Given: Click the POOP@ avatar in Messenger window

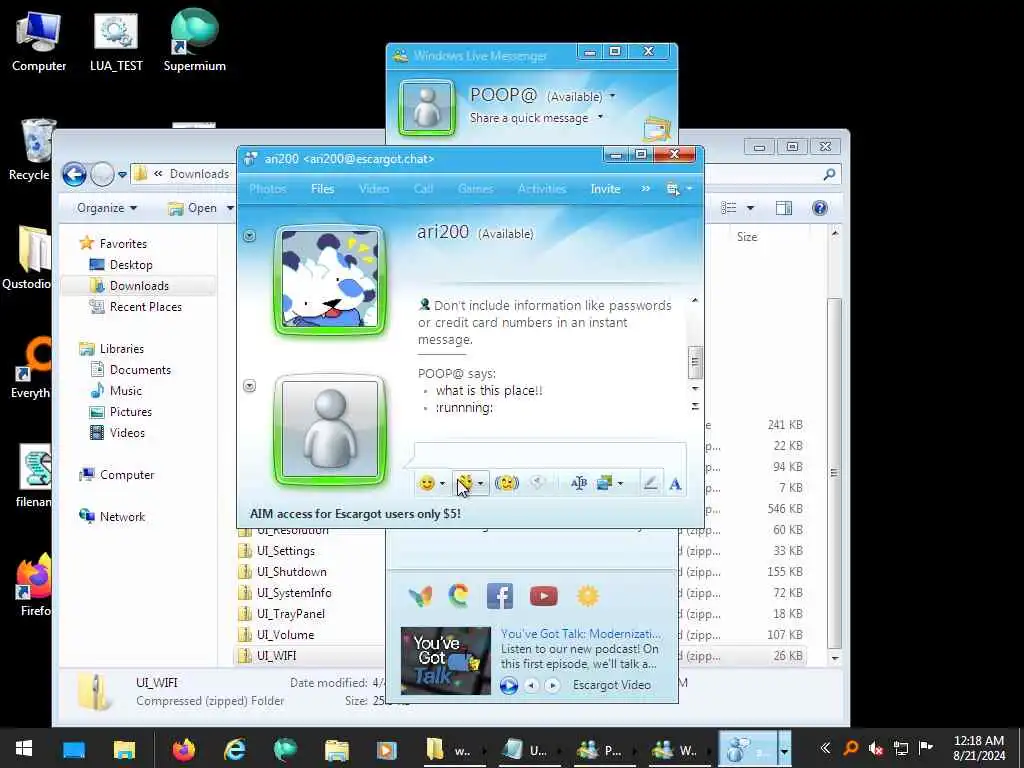Looking at the screenshot, I should point(426,108).
